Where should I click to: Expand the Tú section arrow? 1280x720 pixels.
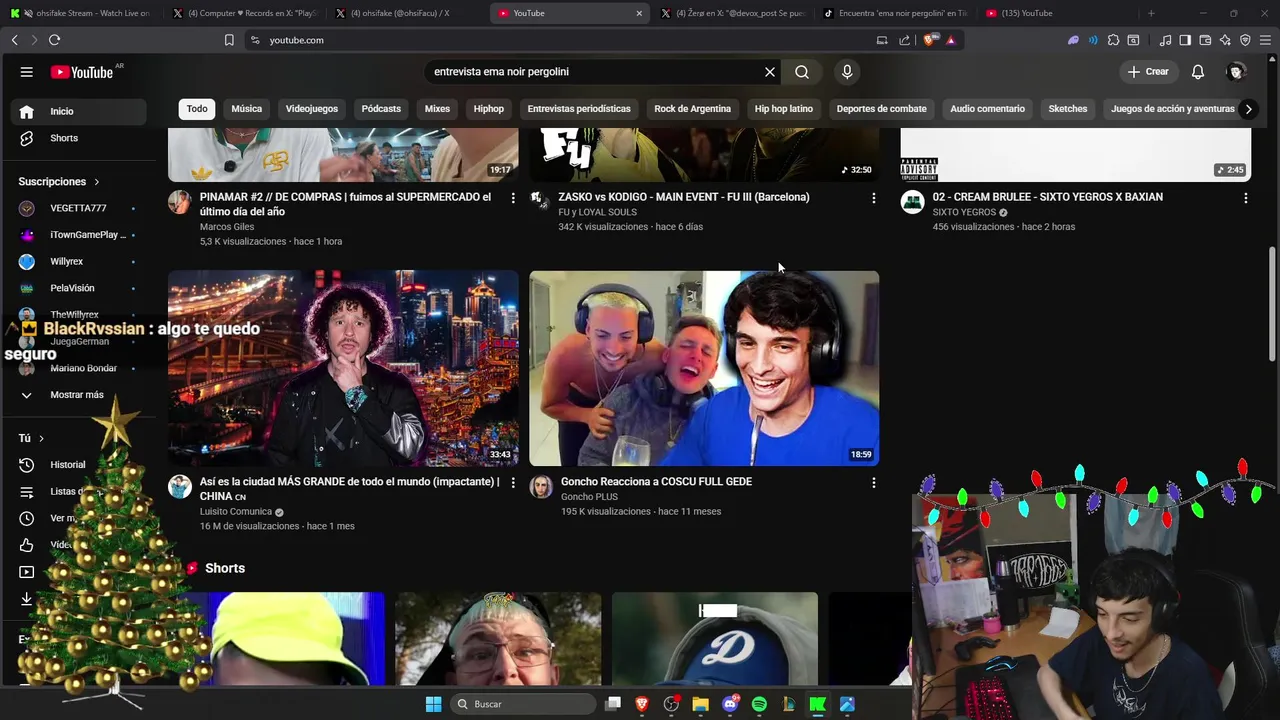(x=41, y=438)
